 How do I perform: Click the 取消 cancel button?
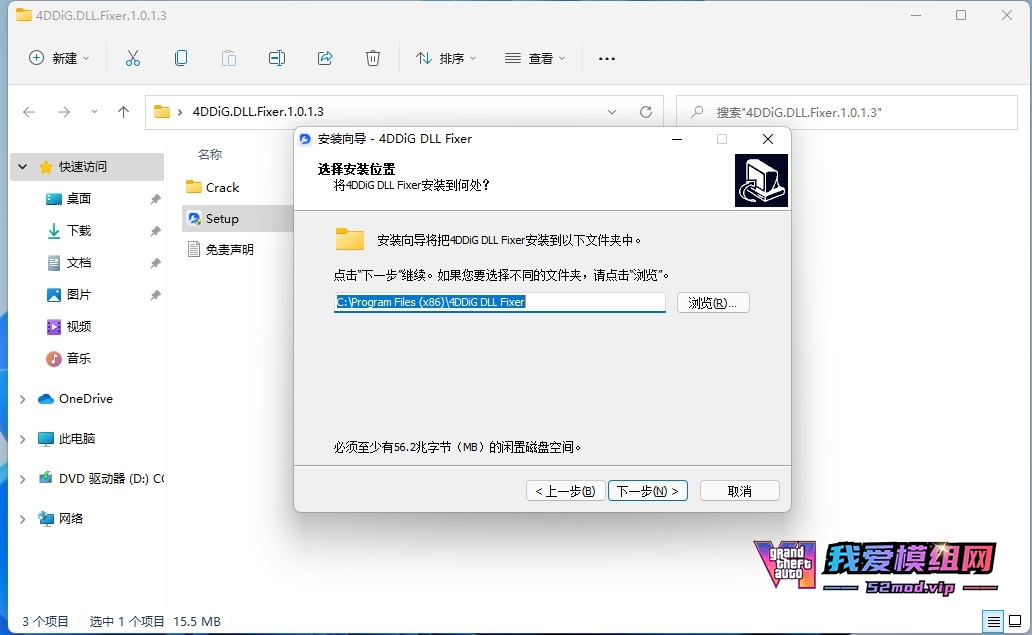pyautogui.click(x=740, y=491)
